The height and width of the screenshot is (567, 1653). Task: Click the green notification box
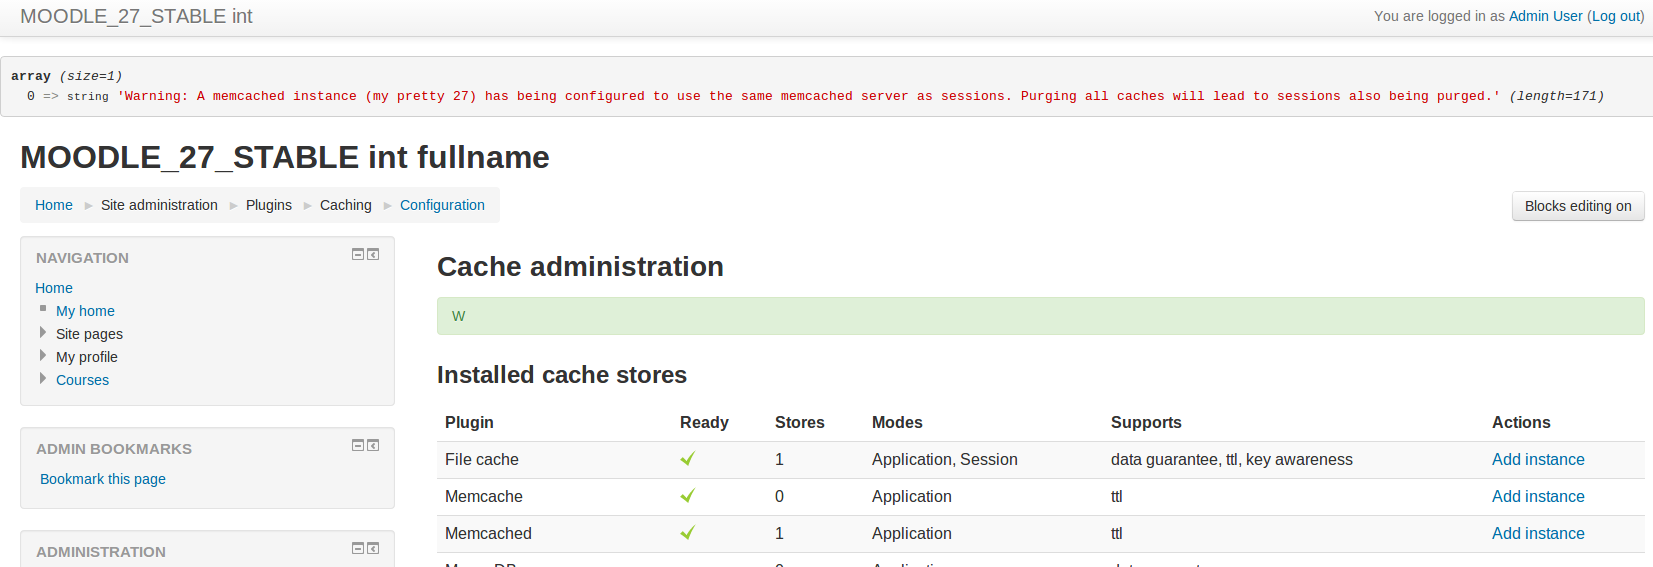pos(1041,316)
